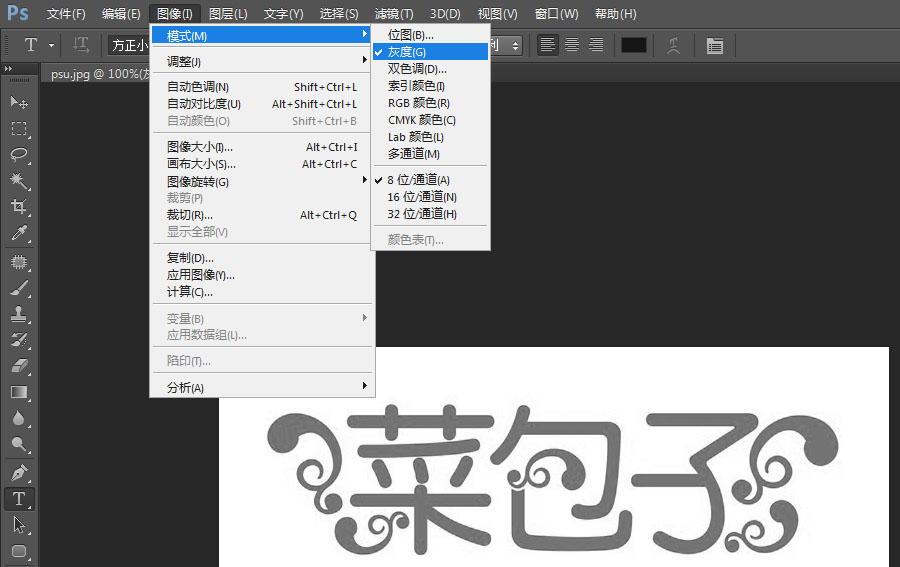Click the create warped text button

(675, 45)
